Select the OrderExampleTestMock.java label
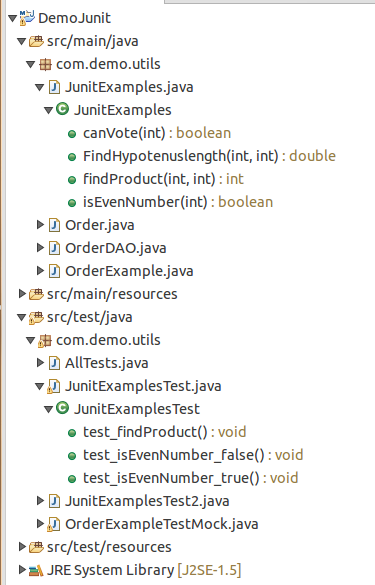 (162, 524)
